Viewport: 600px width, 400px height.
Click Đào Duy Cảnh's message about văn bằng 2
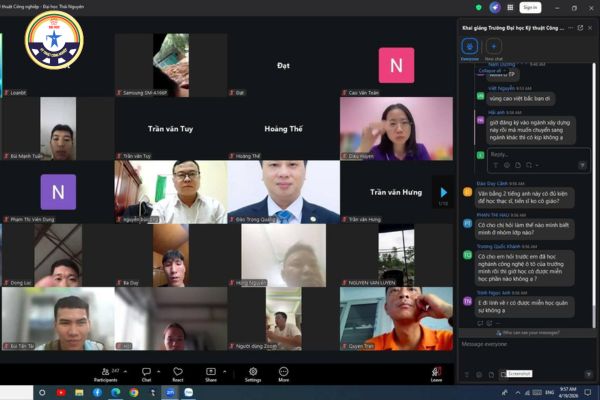tap(523, 197)
